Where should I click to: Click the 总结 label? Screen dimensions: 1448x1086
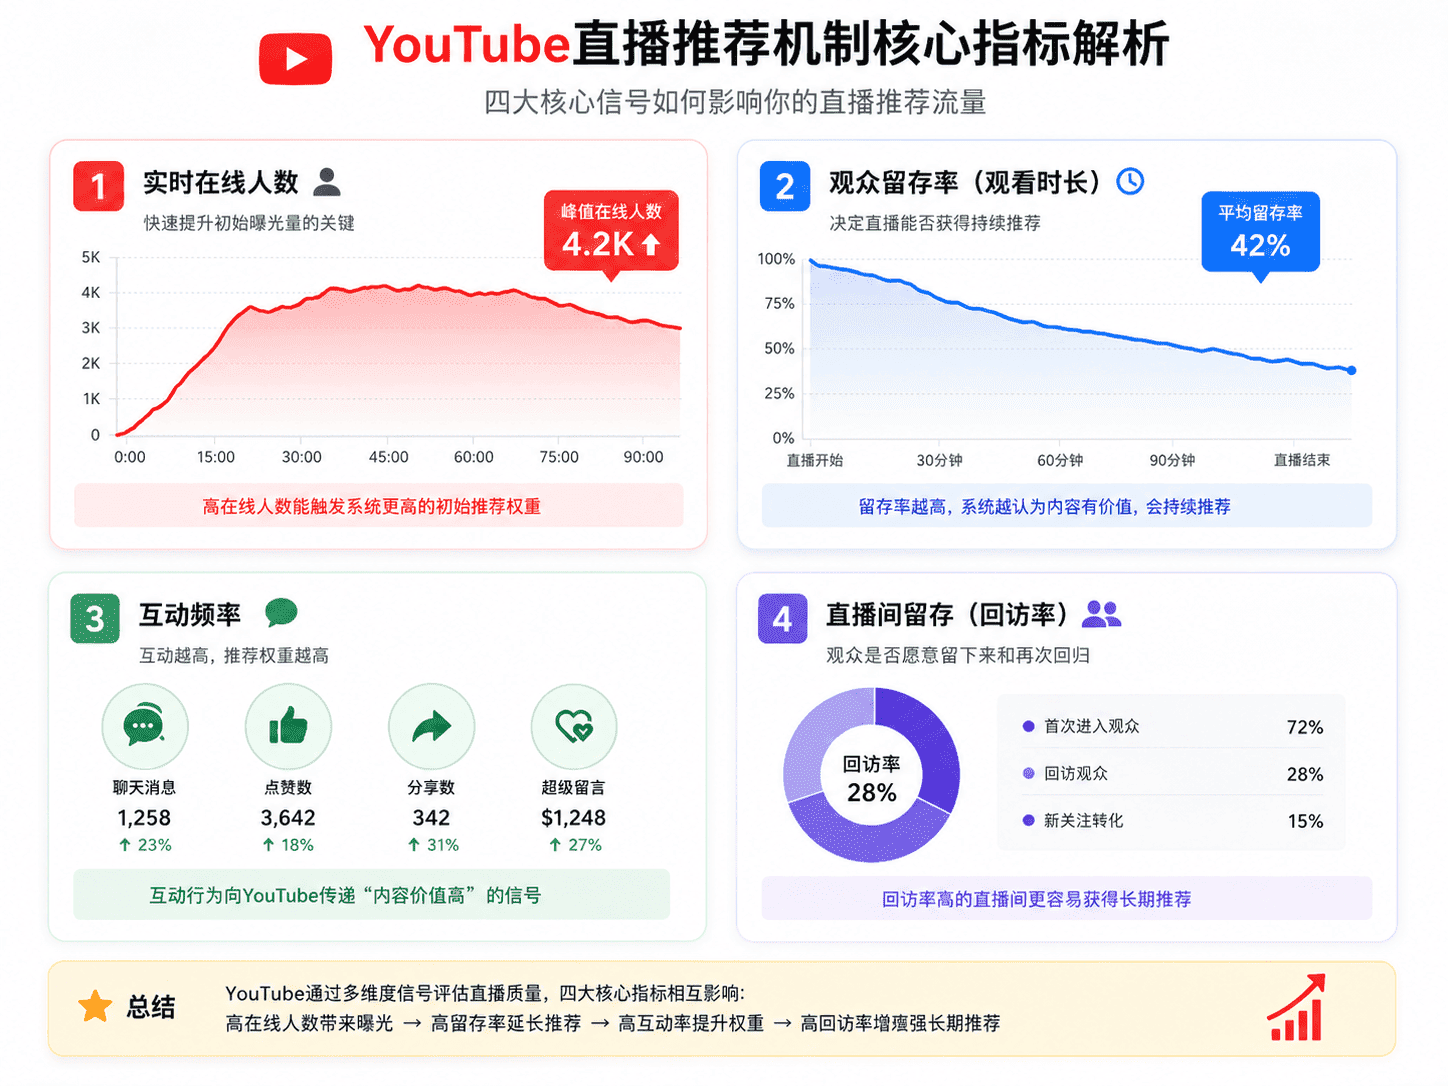point(151,1007)
